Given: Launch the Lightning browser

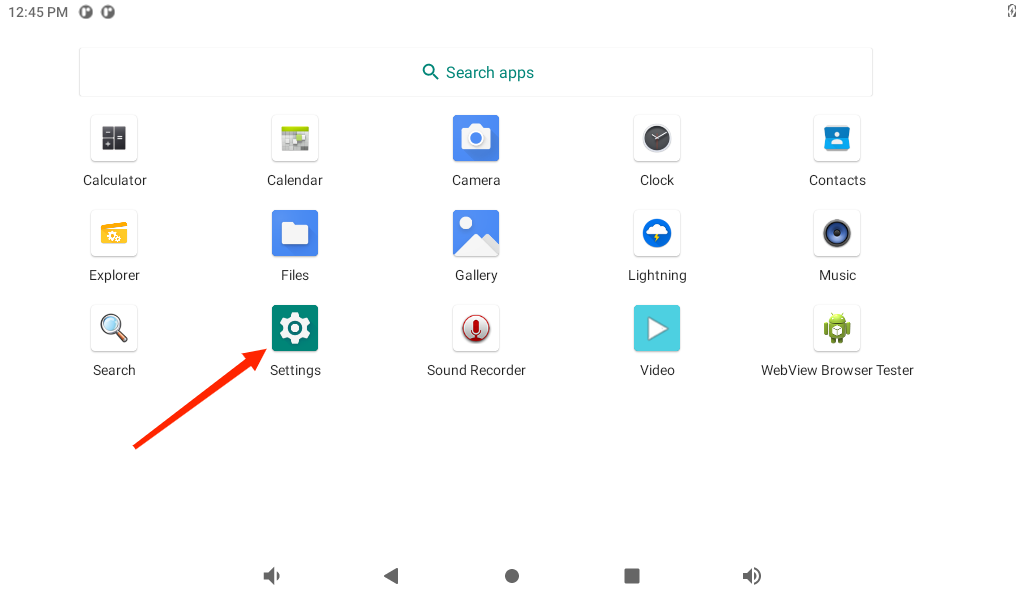Looking at the screenshot, I should point(657,233).
